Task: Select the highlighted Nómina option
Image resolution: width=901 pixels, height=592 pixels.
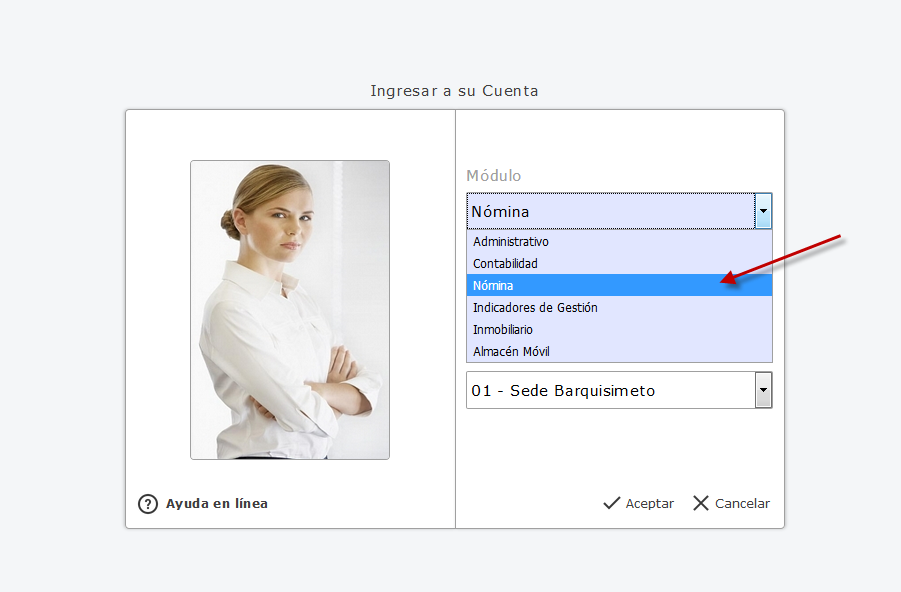Action: tap(494, 286)
